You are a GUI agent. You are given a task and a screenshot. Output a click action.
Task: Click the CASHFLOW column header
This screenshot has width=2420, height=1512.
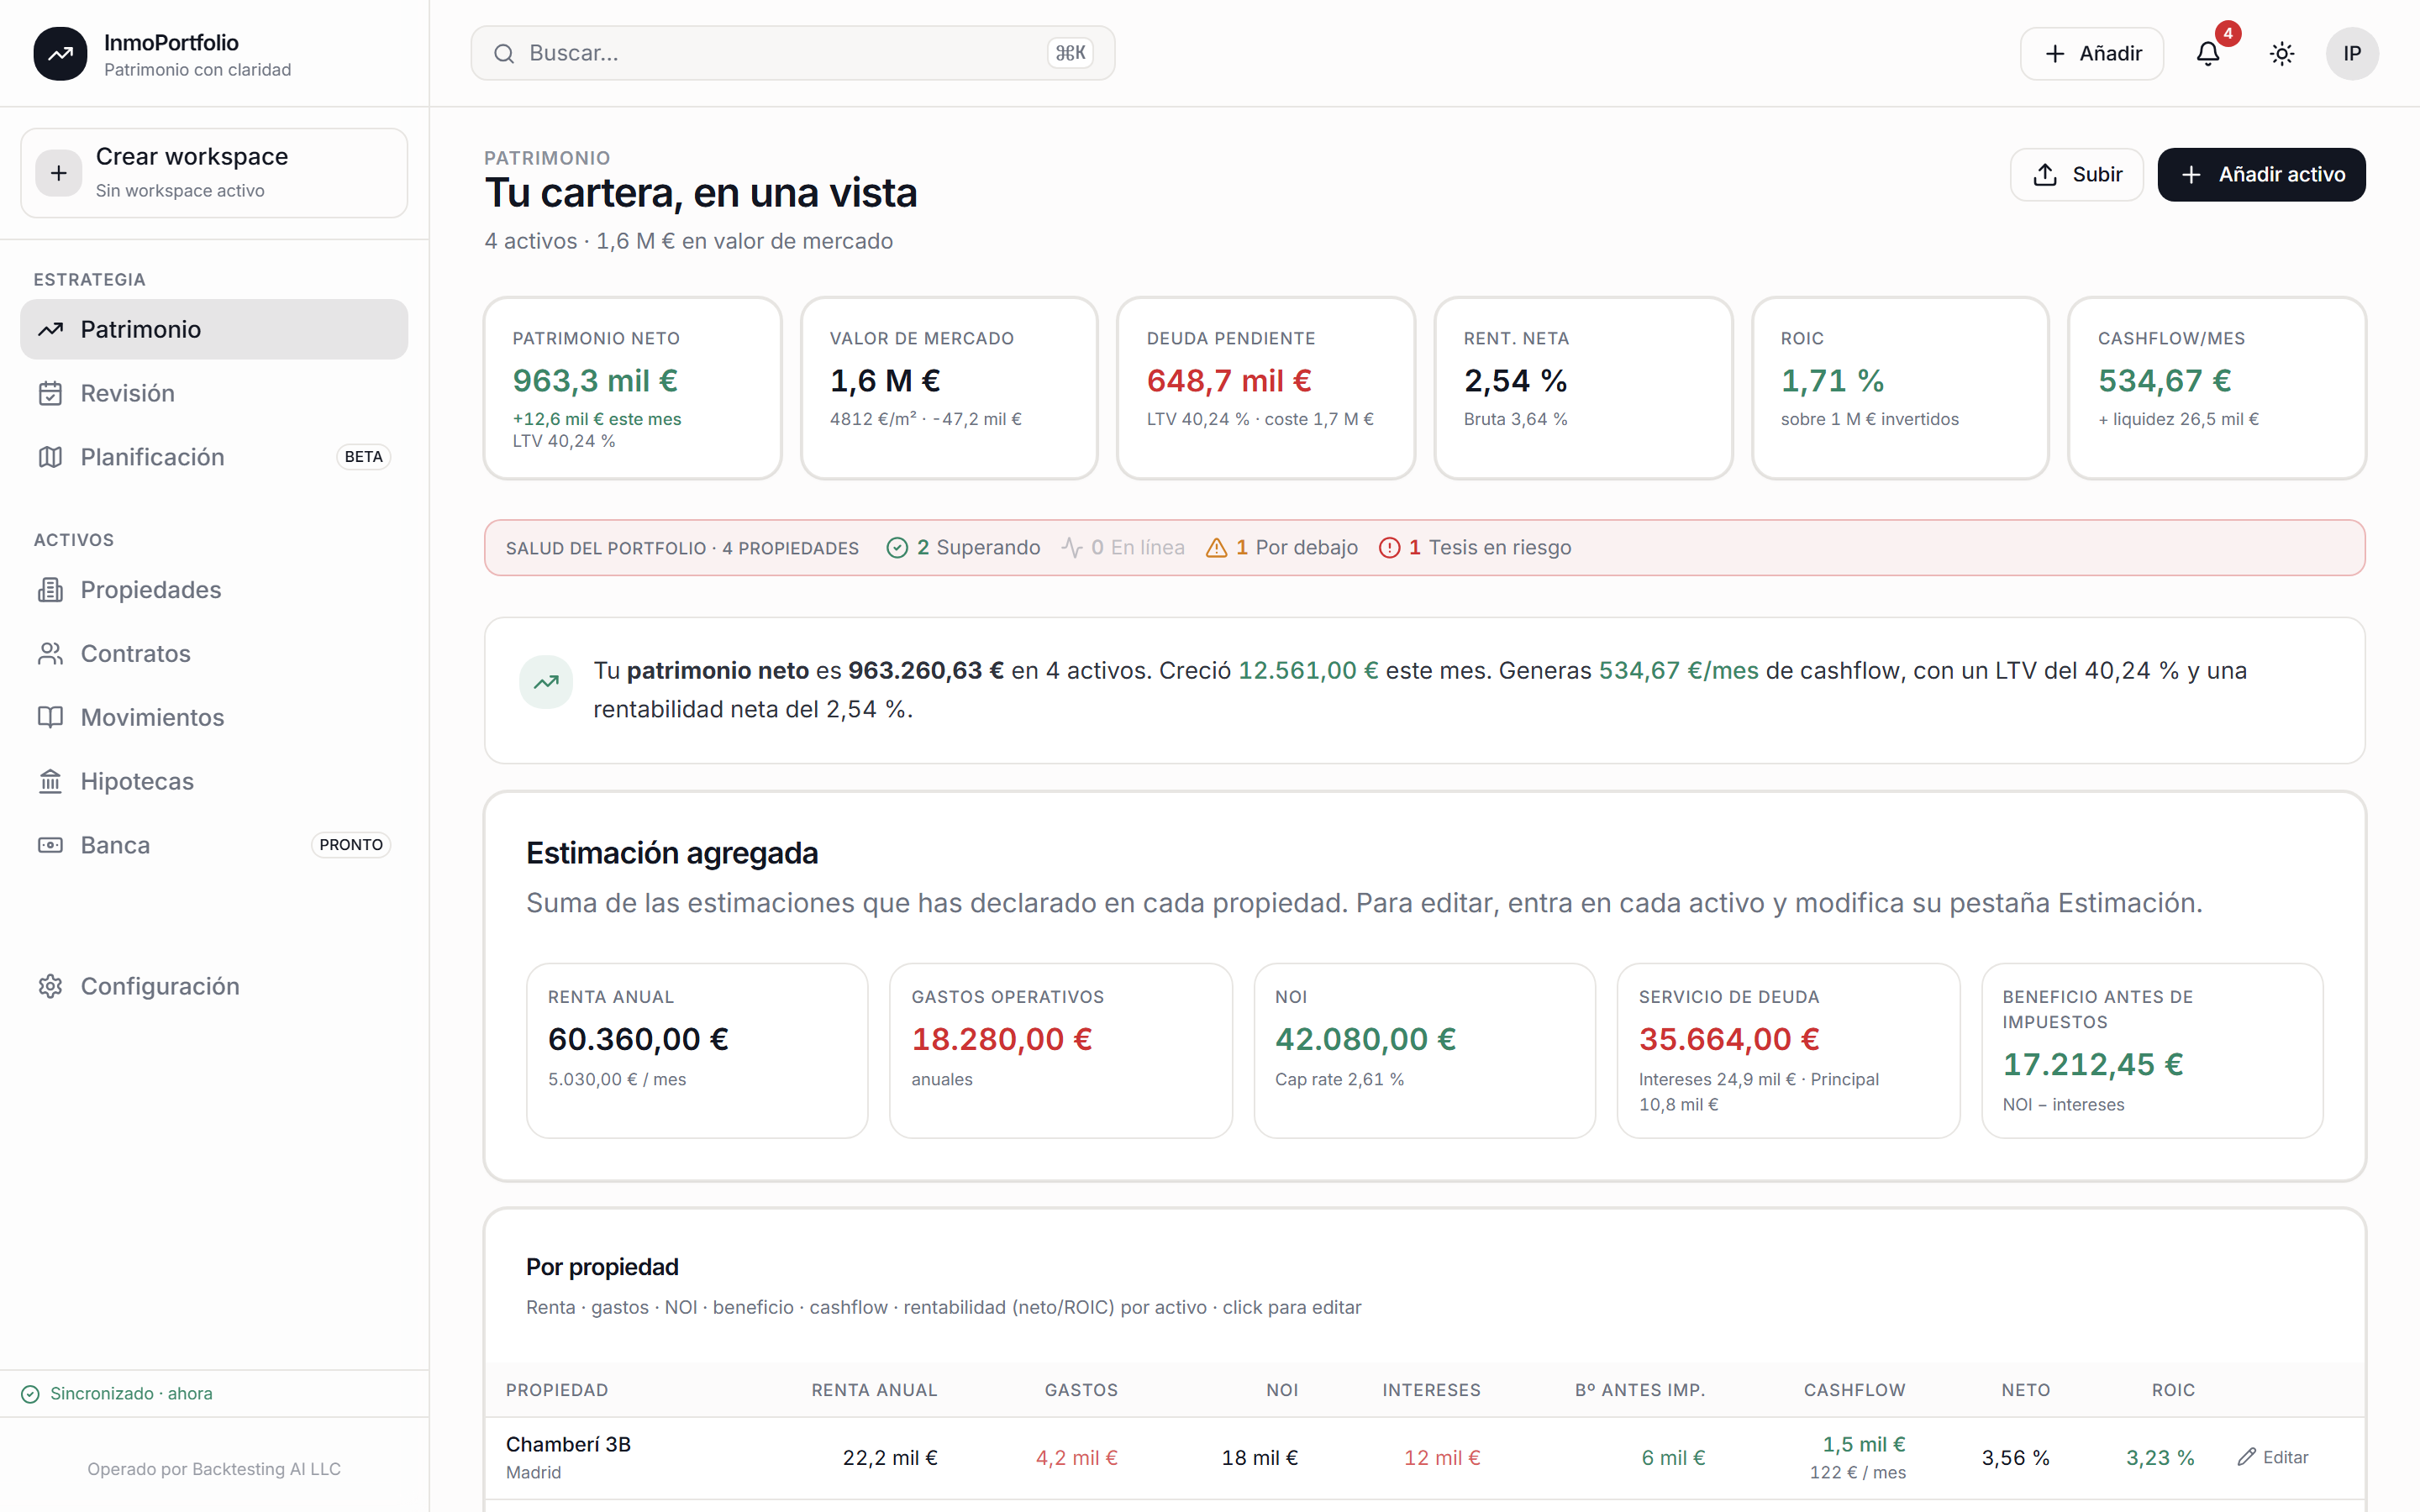(1854, 1390)
